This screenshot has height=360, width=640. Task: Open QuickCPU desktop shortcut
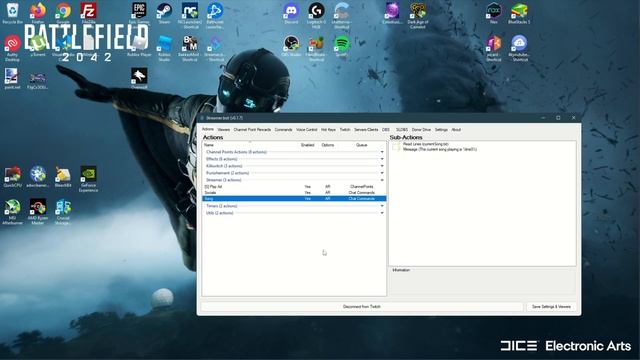(12, 176)
